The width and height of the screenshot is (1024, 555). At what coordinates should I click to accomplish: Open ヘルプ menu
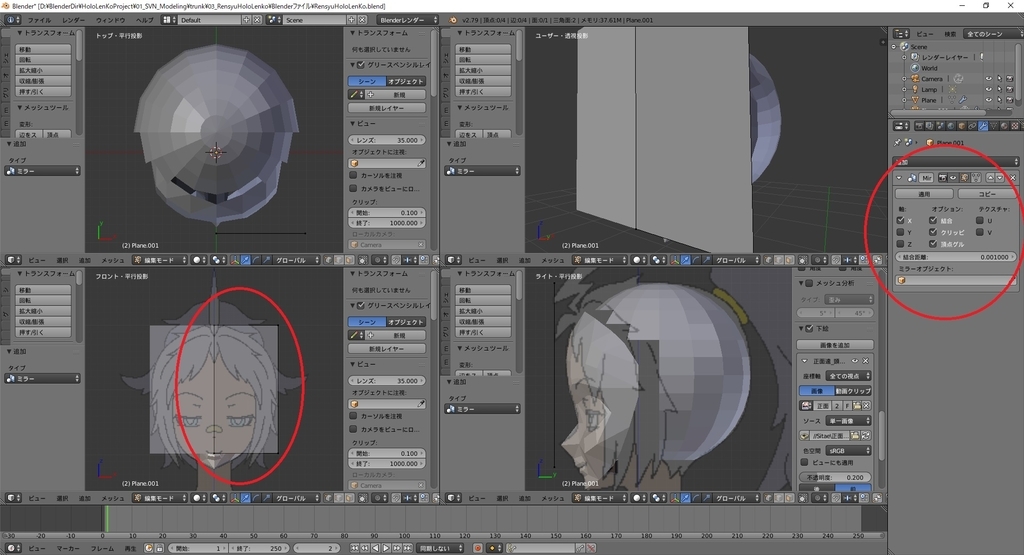point(144,20)
